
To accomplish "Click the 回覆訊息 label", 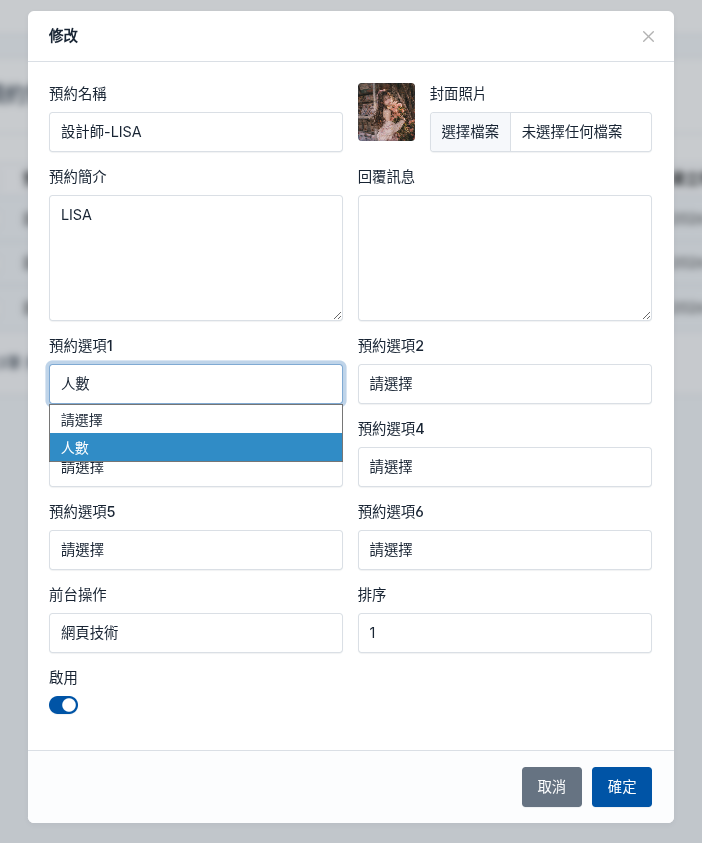I will 386,177.
